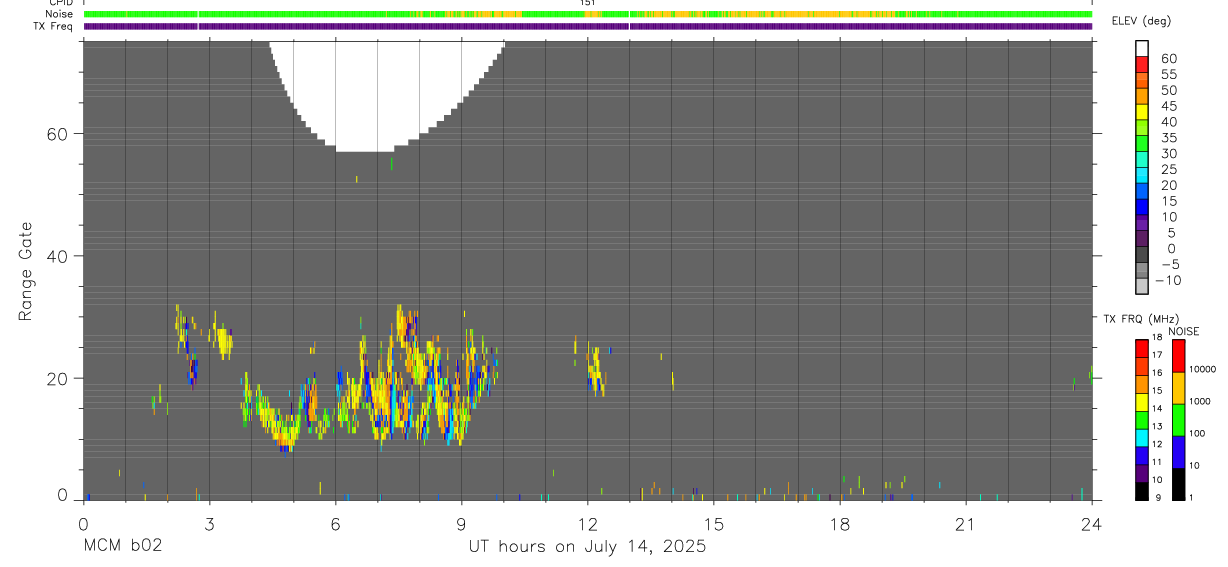The height and width of the screenshot is (567, 1228).
Task: Click the Range Gate axis label
Action: coord(27,271)
